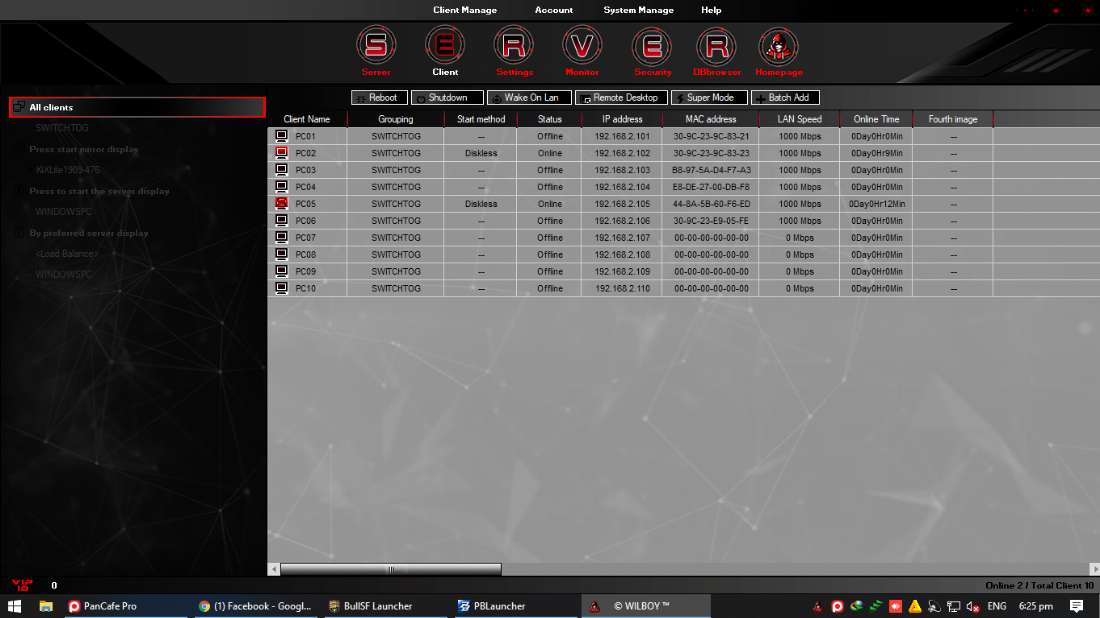1100x618 pixels.
Task: Click the scrollbar right arrow
Action: [1094, 569]
